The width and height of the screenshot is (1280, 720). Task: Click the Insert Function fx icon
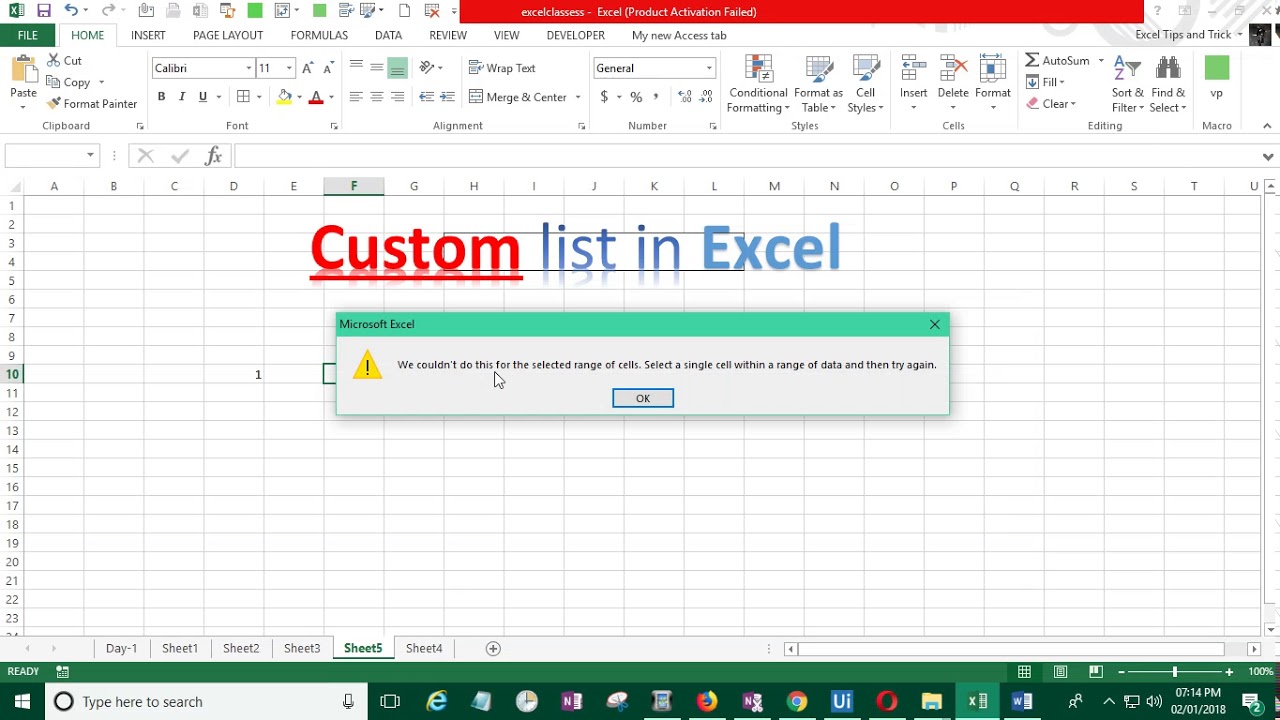pos(213,155)
